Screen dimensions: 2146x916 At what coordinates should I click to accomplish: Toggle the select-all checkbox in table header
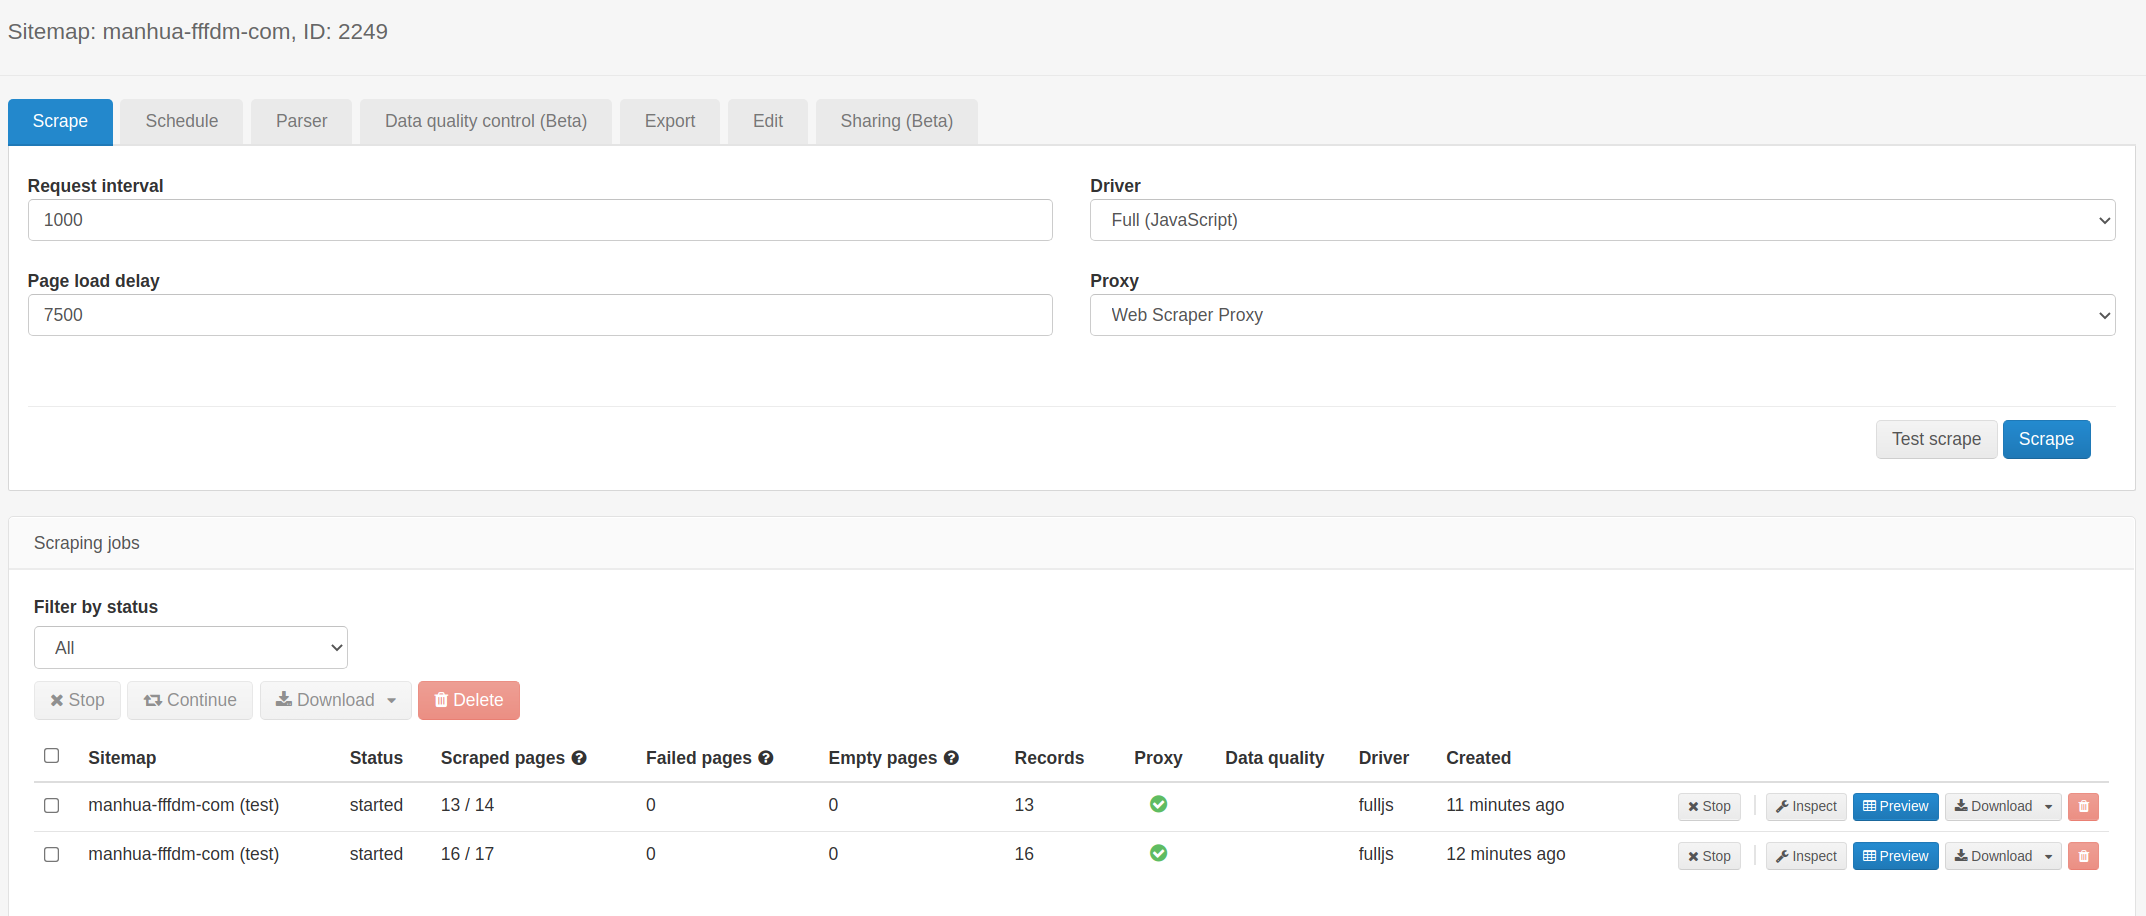[52, 756]
